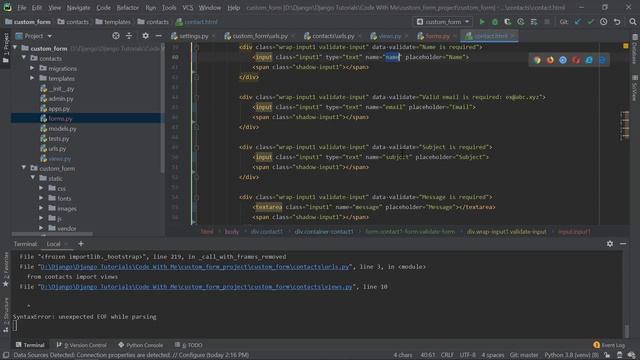Open the Project view selector dropdown

pyautogui.click(x=34, y=36)
